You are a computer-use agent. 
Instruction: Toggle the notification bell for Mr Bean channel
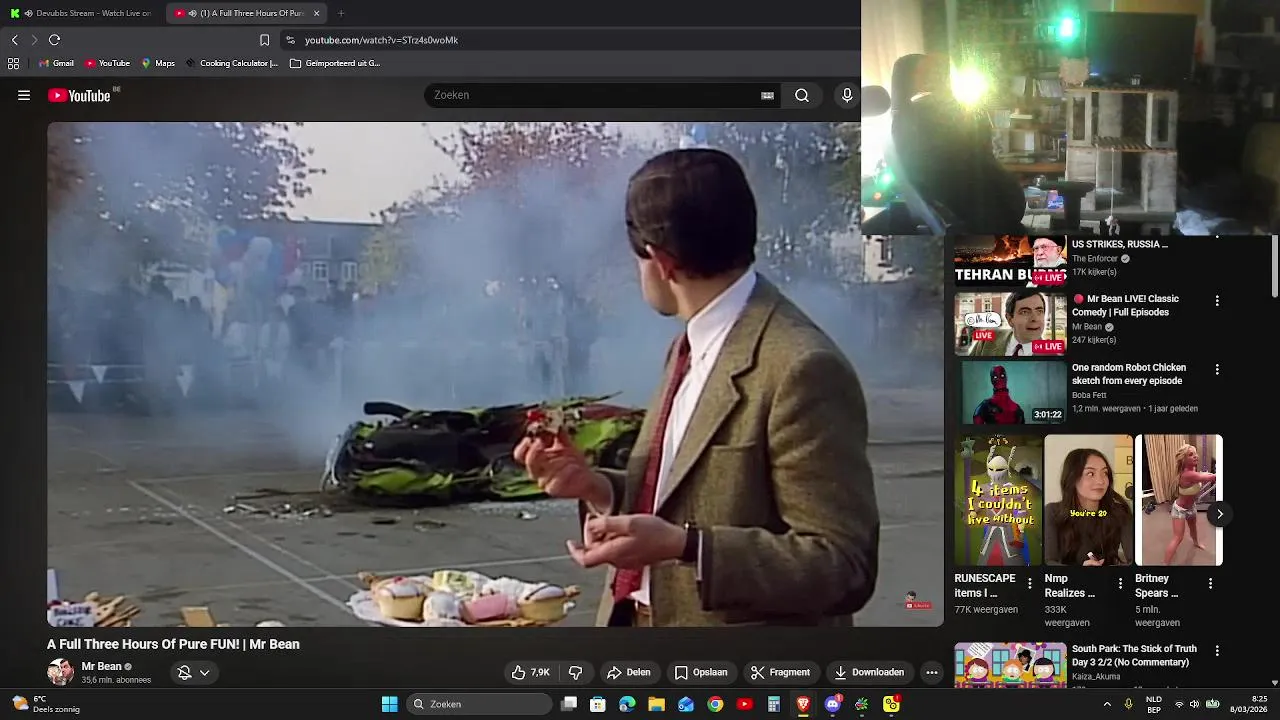pos(184,672)
